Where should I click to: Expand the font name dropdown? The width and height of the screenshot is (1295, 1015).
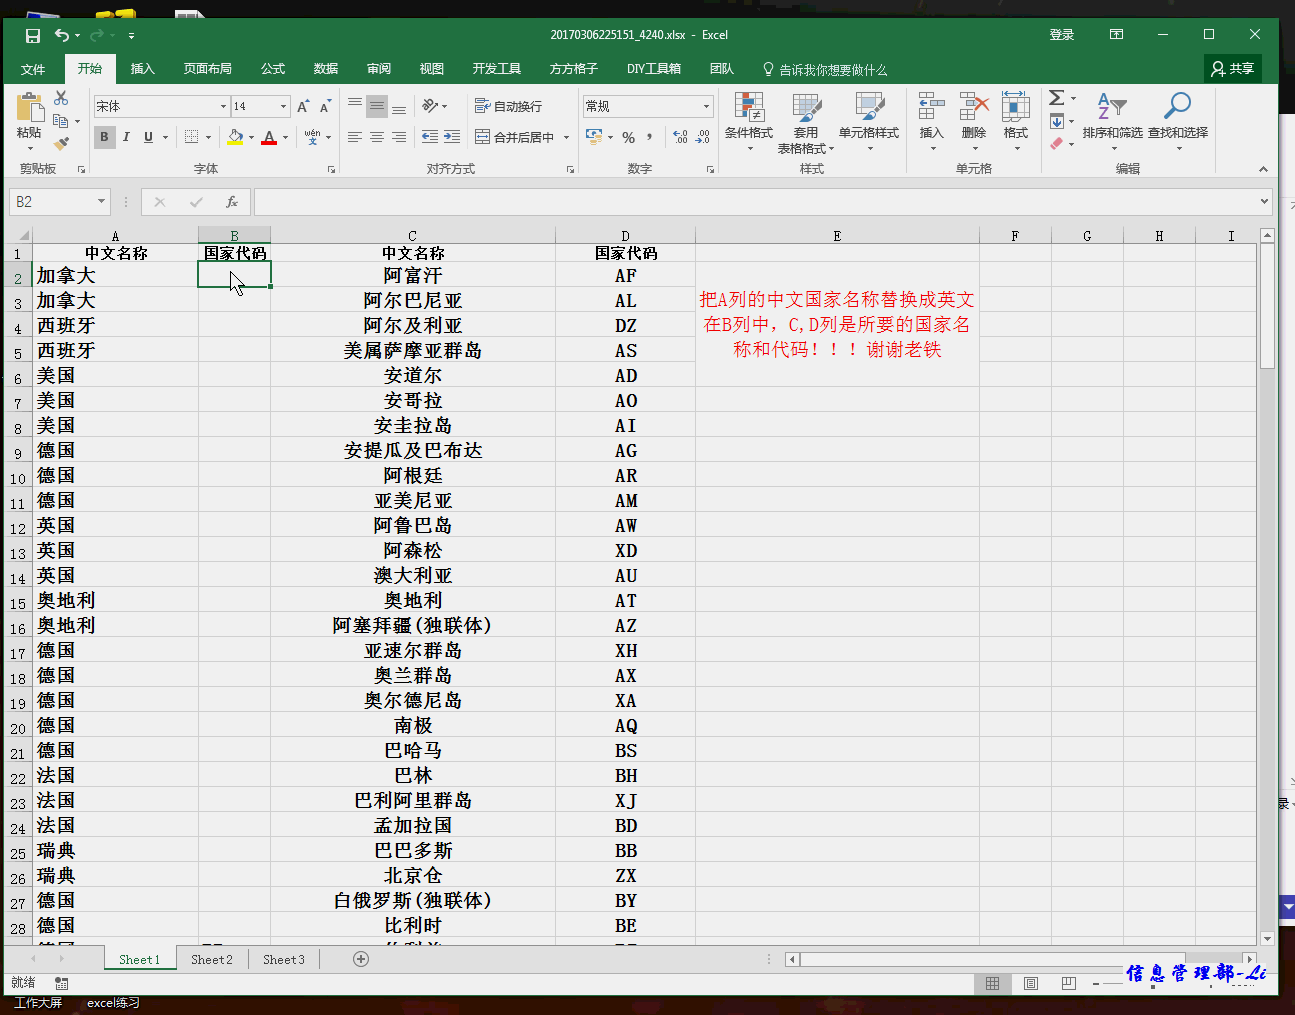tap(223, 106)
